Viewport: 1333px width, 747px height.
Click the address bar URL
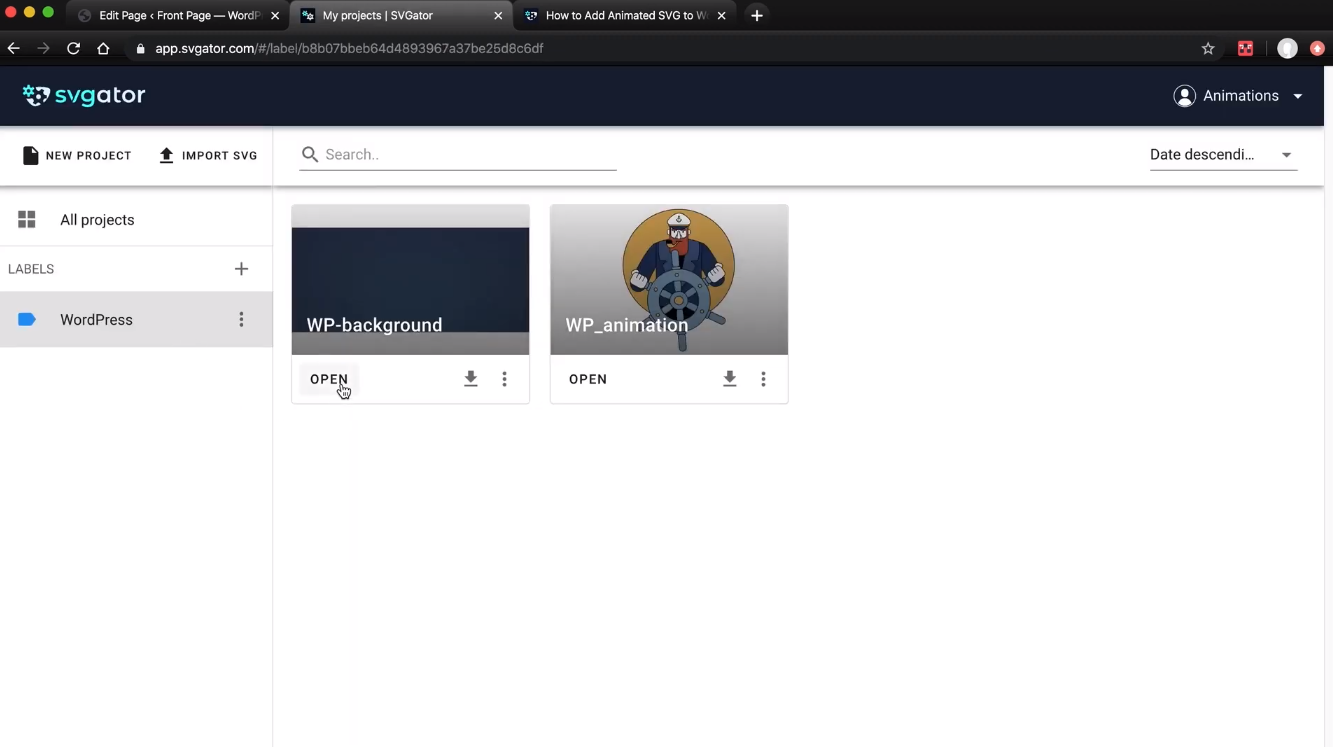tap(349, 48)
